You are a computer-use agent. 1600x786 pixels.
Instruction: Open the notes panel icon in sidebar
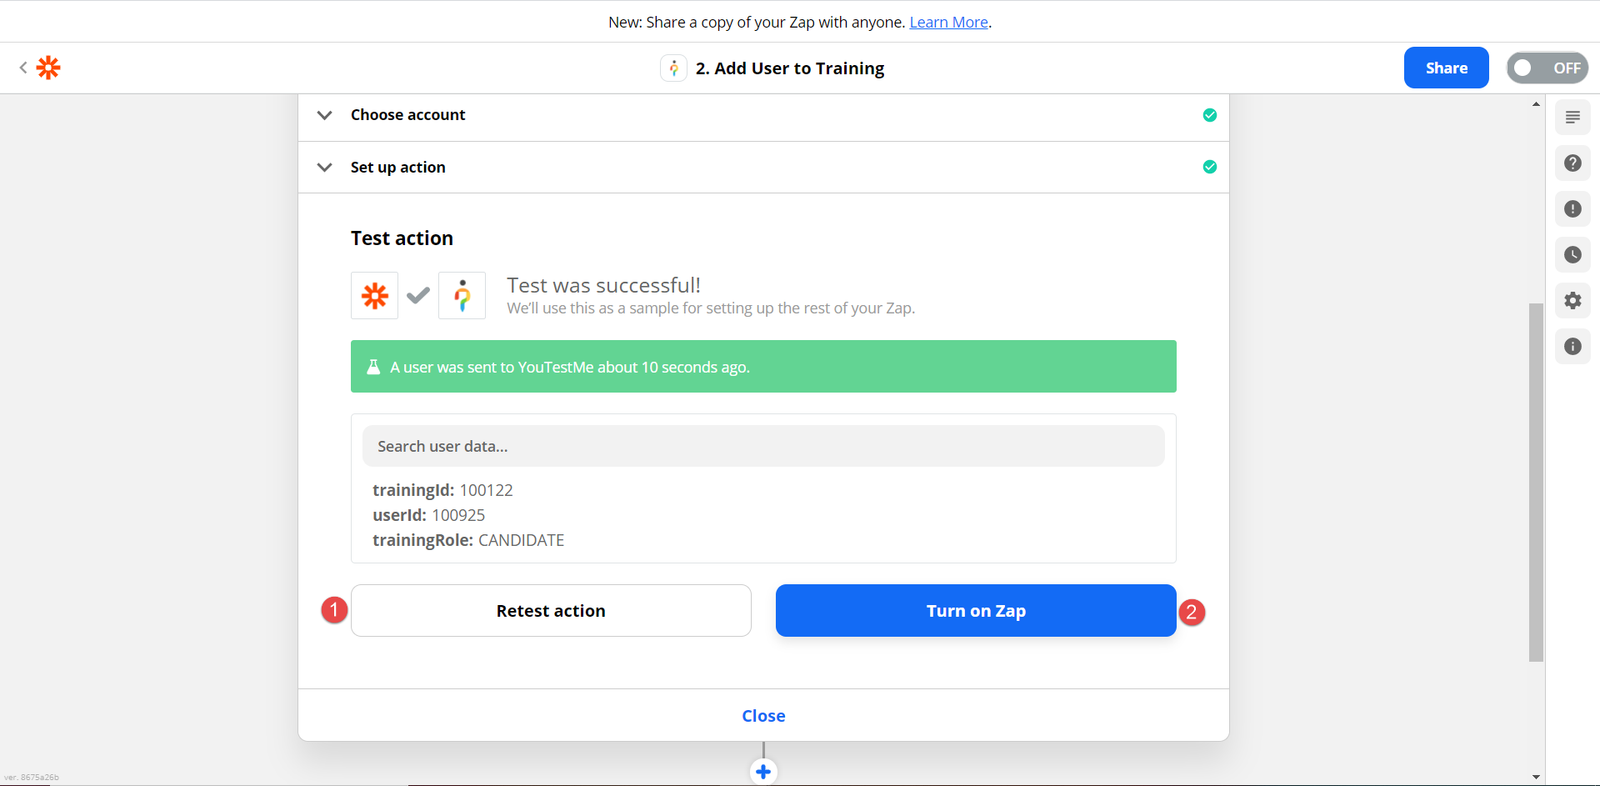[1572, 118]
